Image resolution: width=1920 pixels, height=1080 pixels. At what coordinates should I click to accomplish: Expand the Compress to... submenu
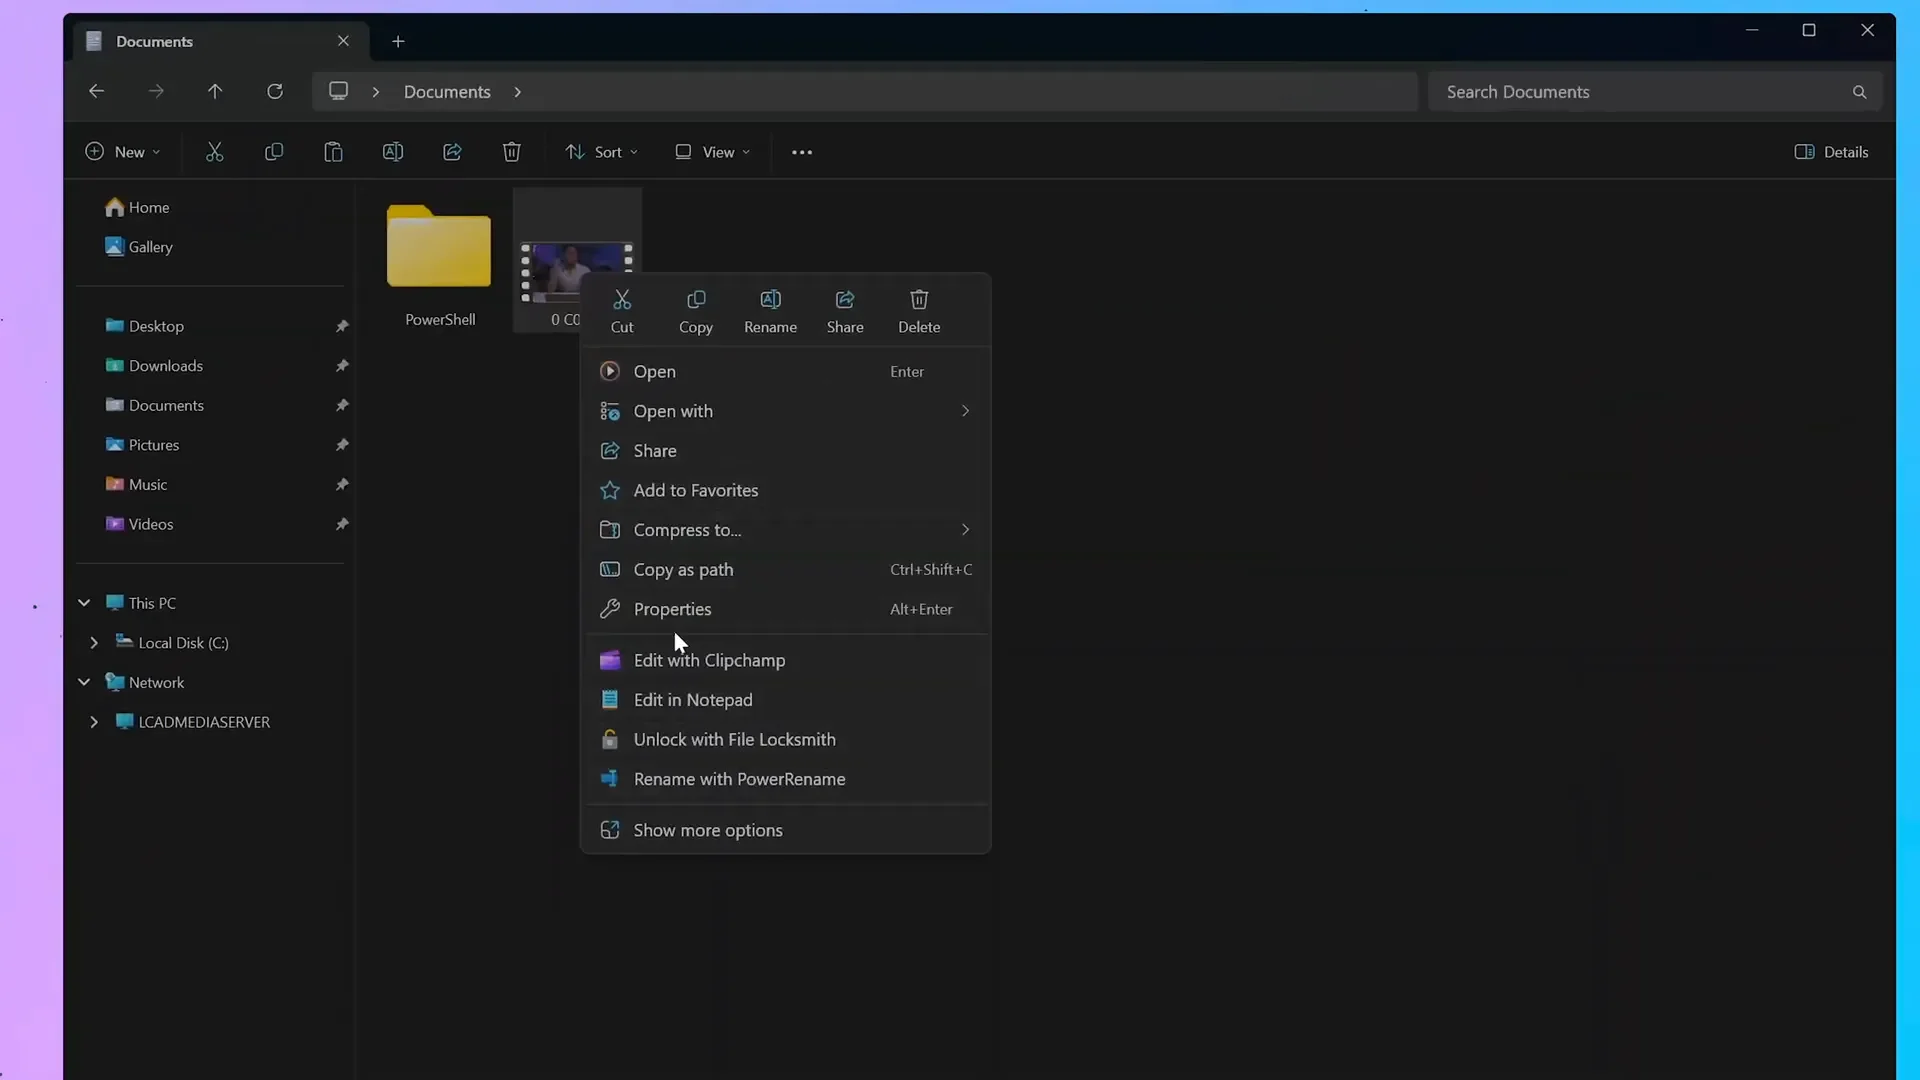785,530
